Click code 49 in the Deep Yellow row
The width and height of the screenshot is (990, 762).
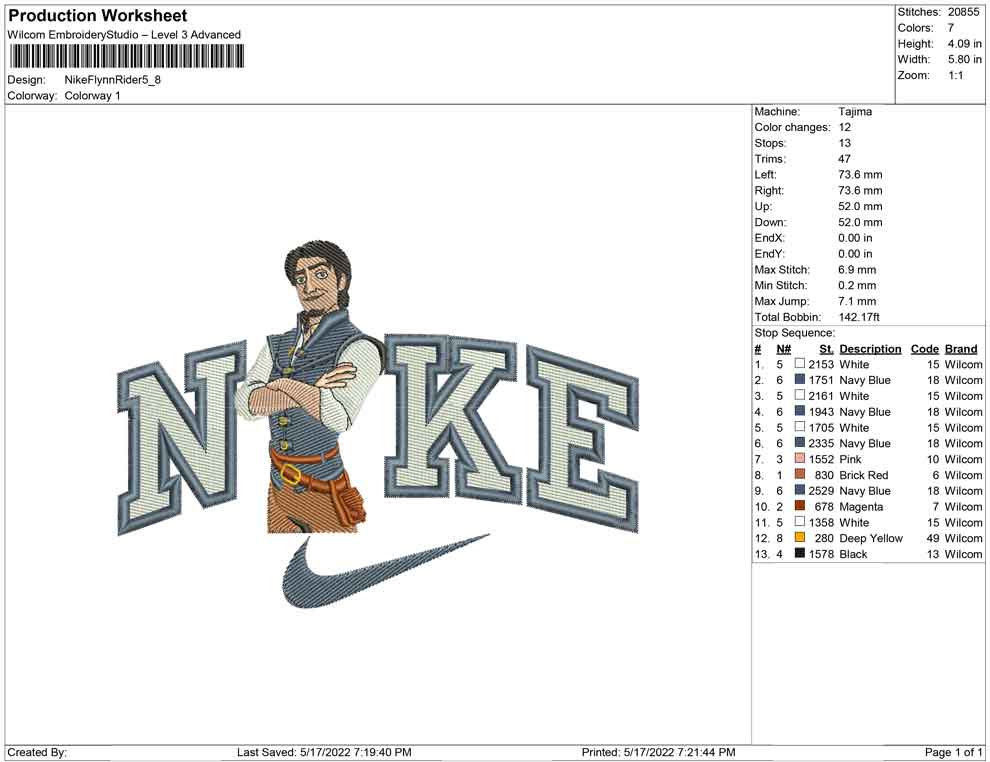click(933, 538)
